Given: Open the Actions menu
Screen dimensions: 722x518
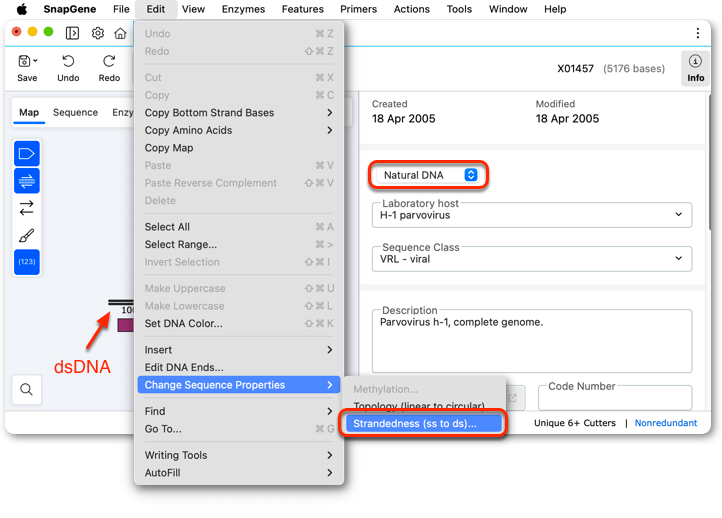Looking at the screenshot, I should 411,9.
